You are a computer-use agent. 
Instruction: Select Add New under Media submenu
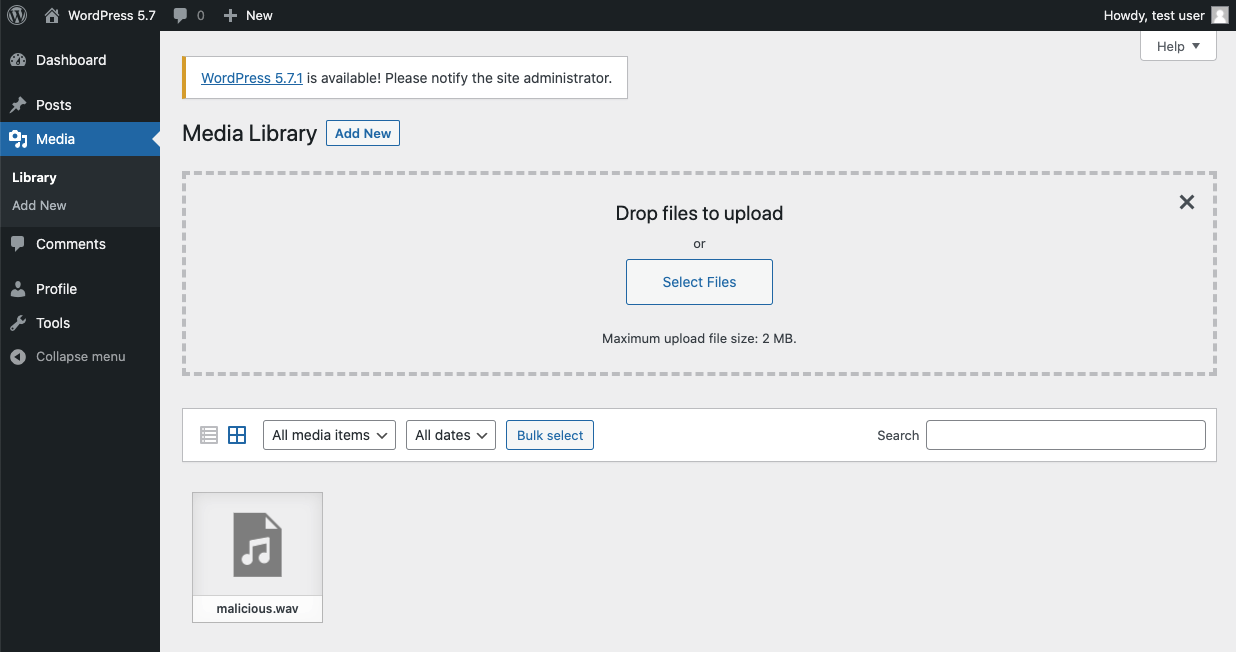tap(39, 205)
